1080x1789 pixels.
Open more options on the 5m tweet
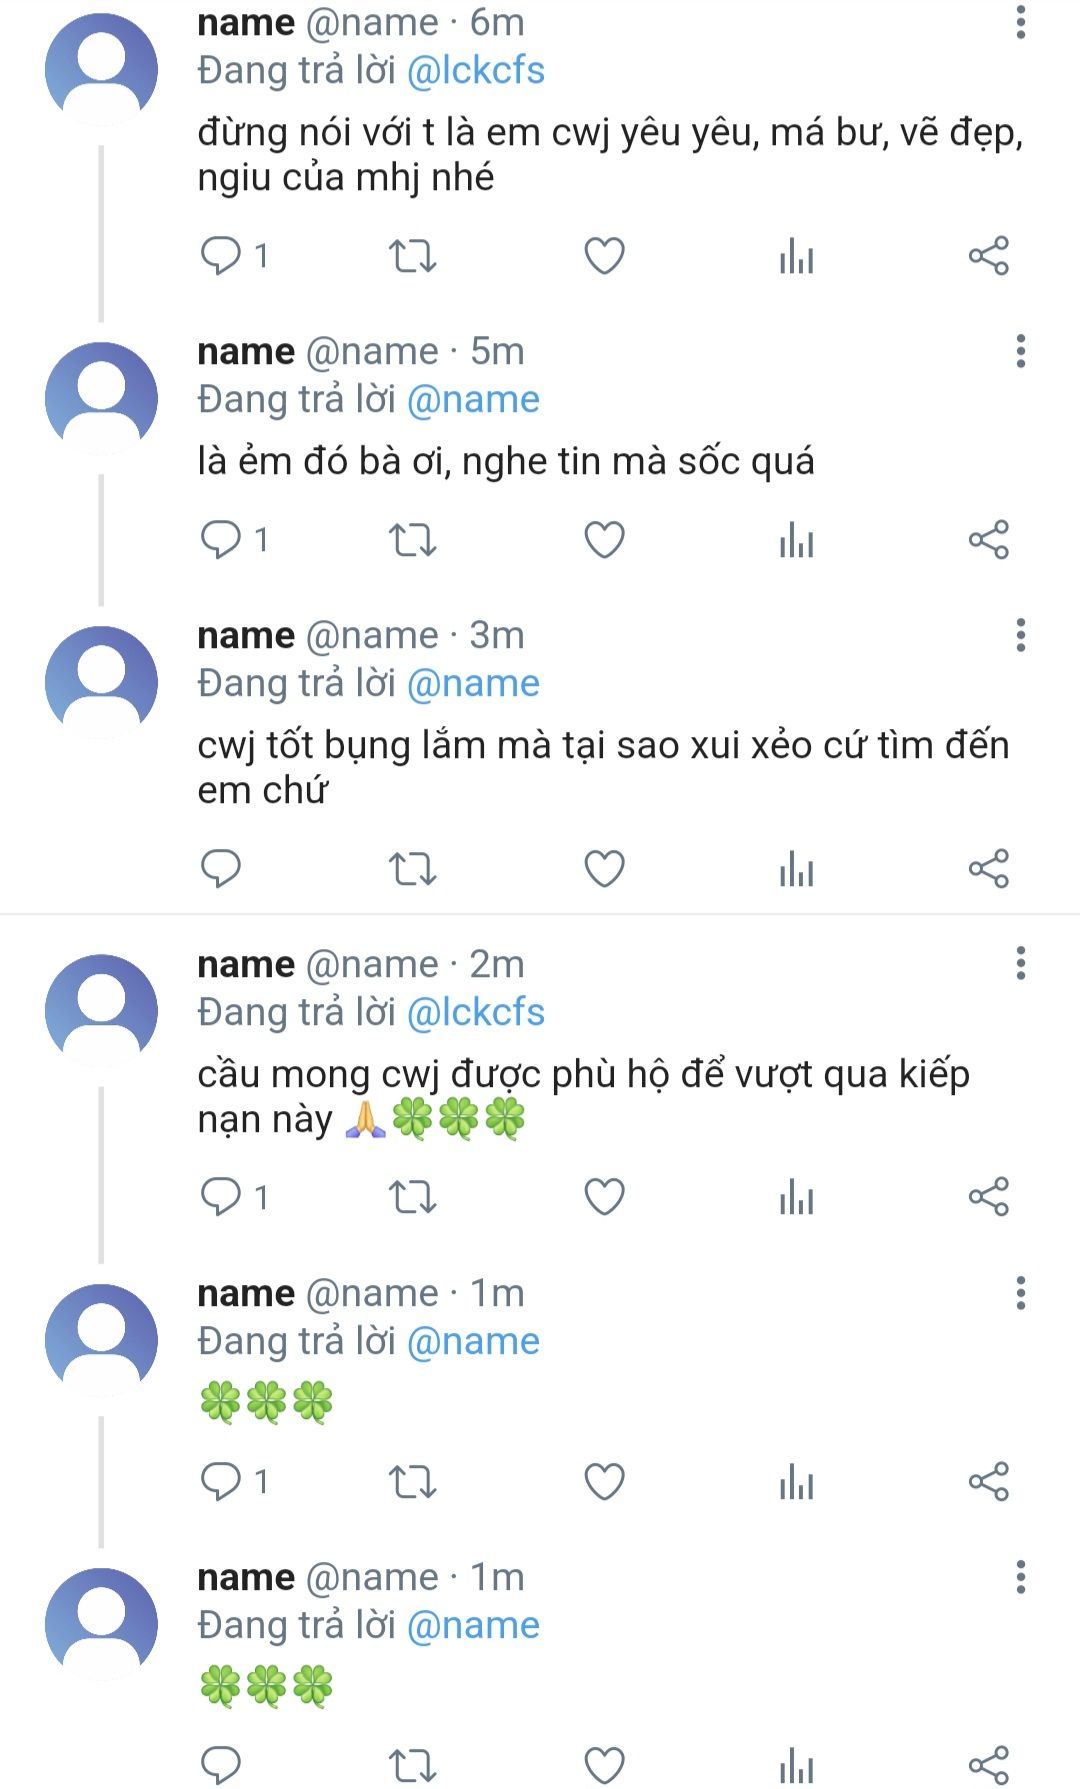coord(1020,351)
